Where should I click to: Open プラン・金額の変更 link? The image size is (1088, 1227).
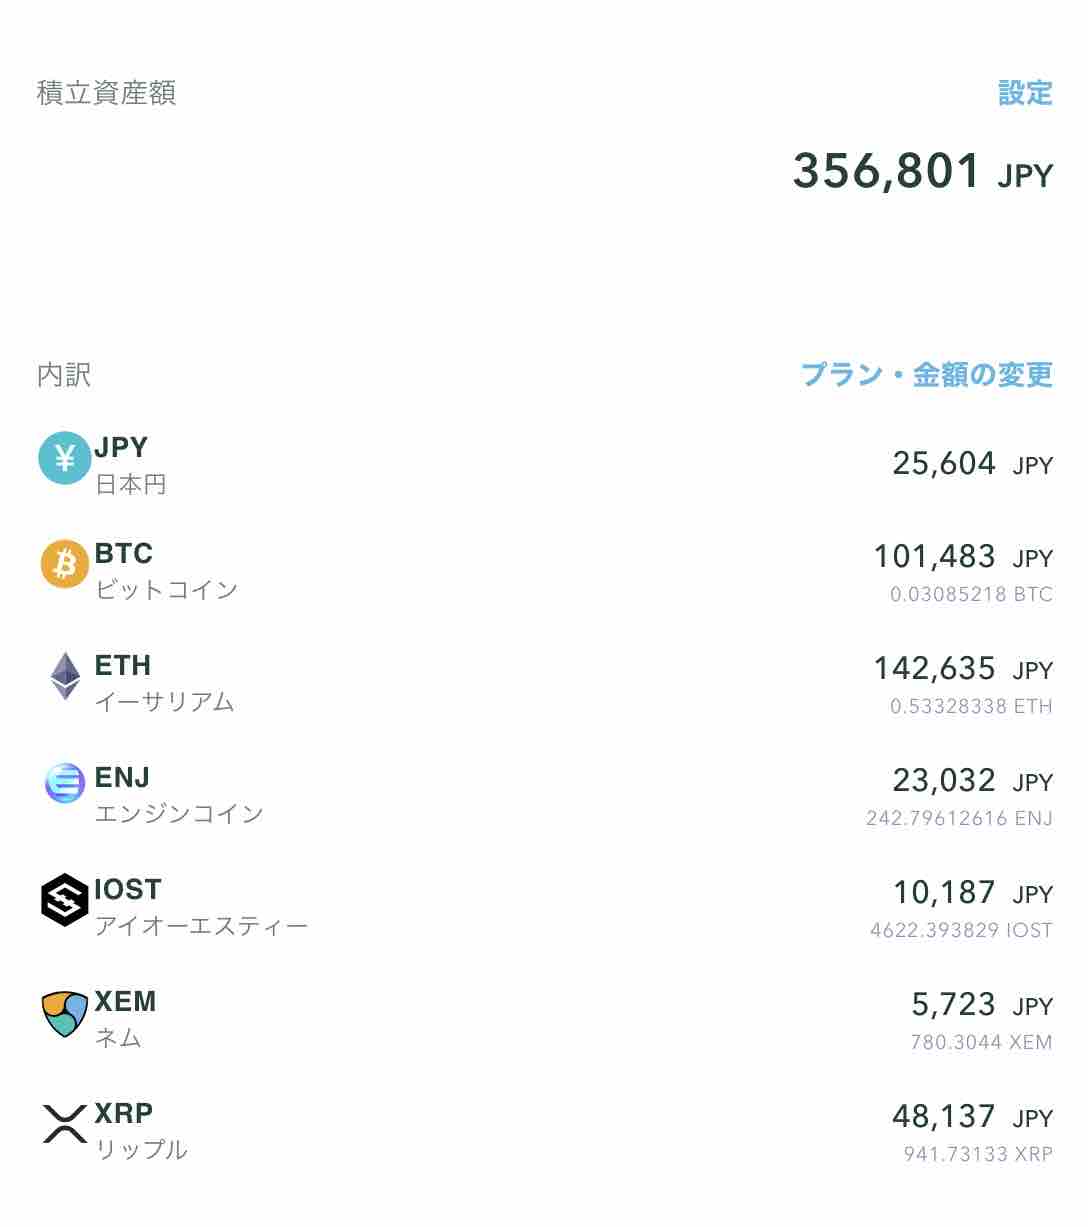926,375
